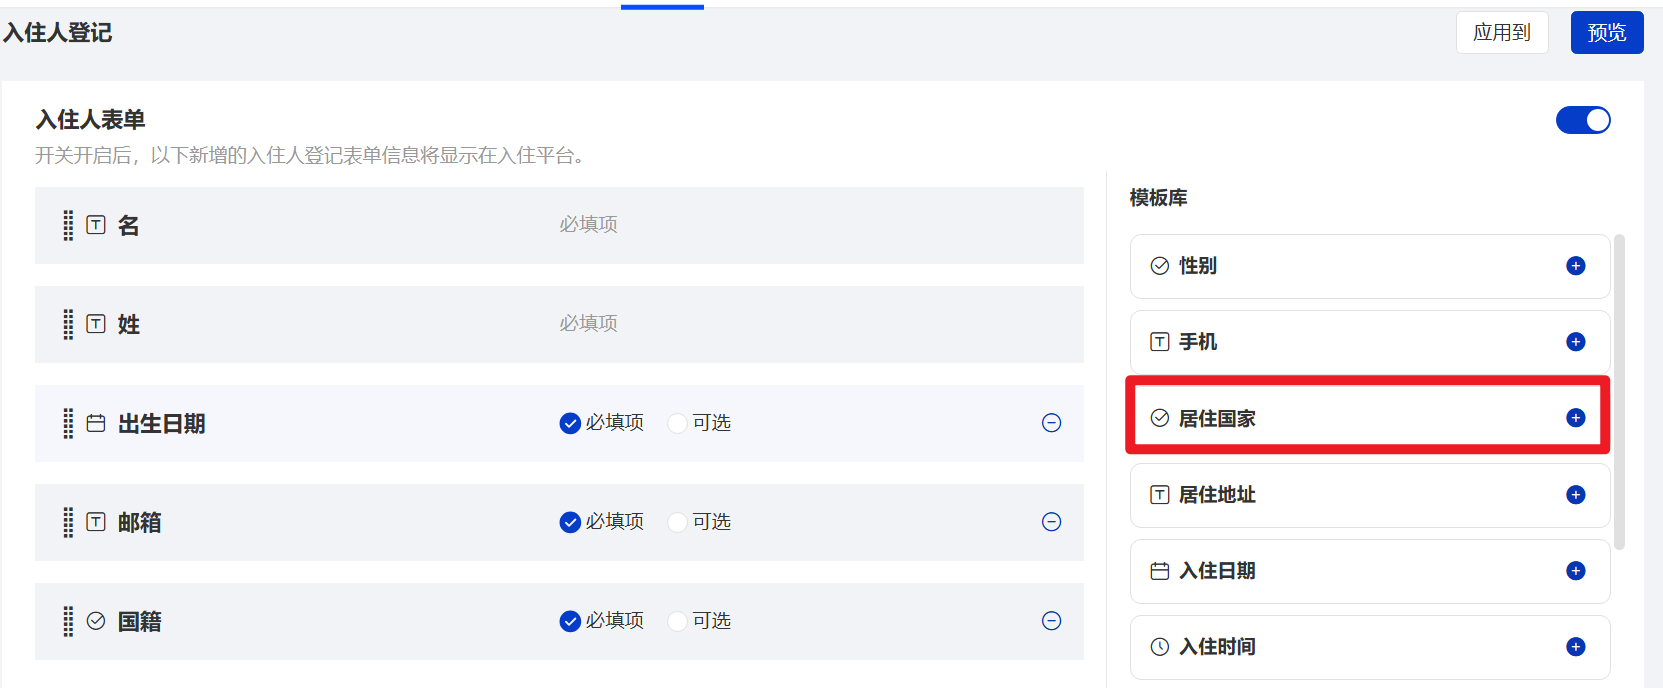
Task: Click the template library scrollbar
Action: tap(1619, 390)
